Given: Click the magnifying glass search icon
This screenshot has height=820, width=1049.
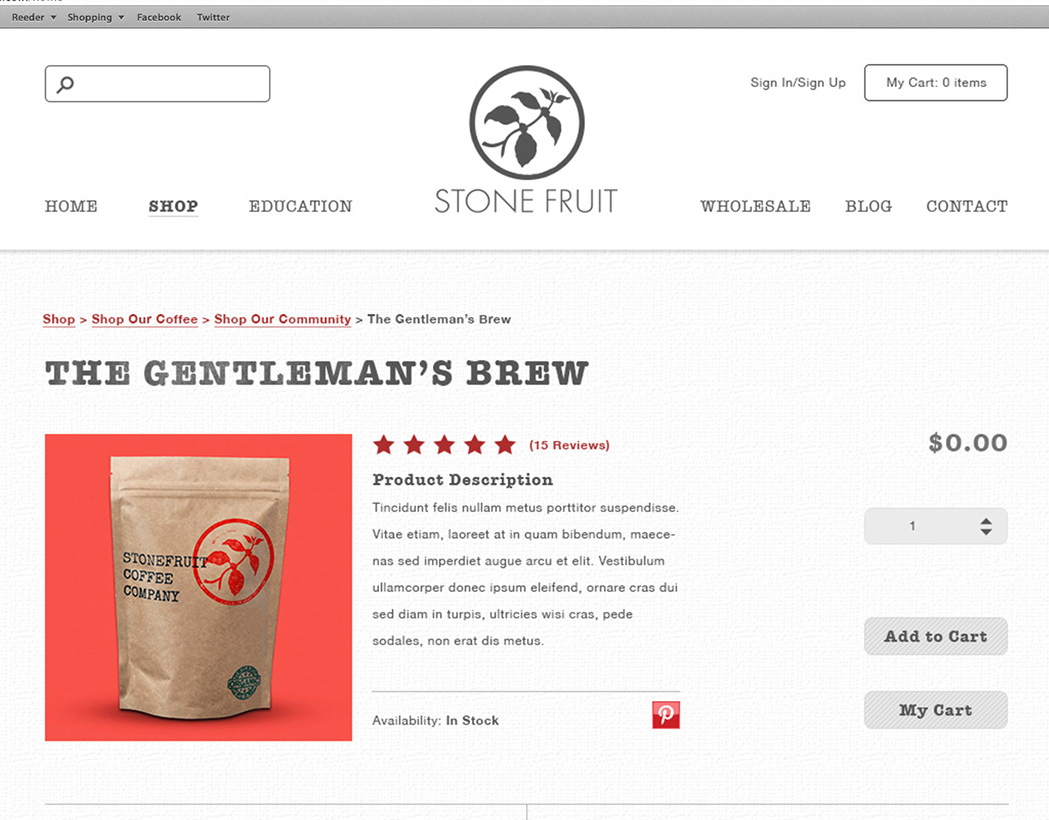Looking at the screenshot, I should pos(65,84).
